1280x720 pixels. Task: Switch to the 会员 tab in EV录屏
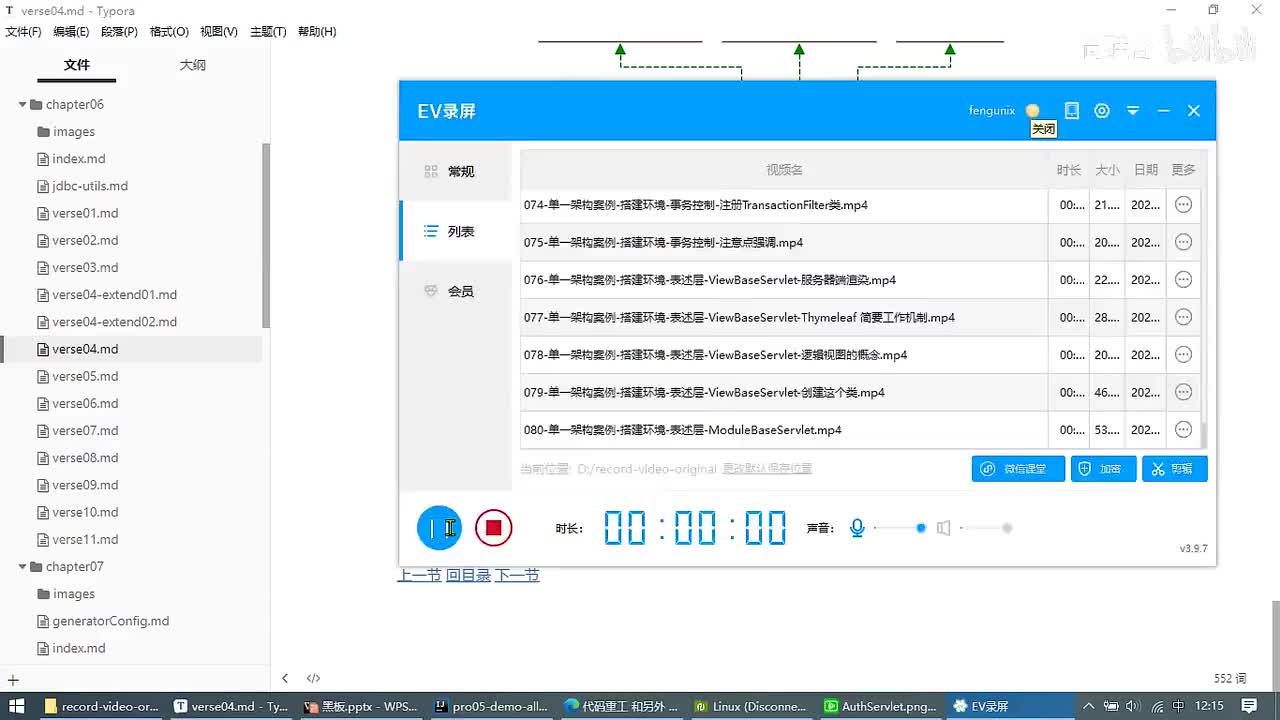(x=455, y=291)
